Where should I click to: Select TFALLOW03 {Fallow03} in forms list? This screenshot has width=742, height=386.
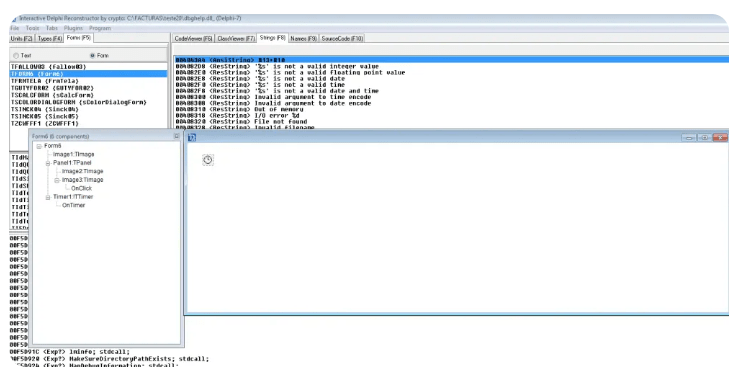click(88, 67)
